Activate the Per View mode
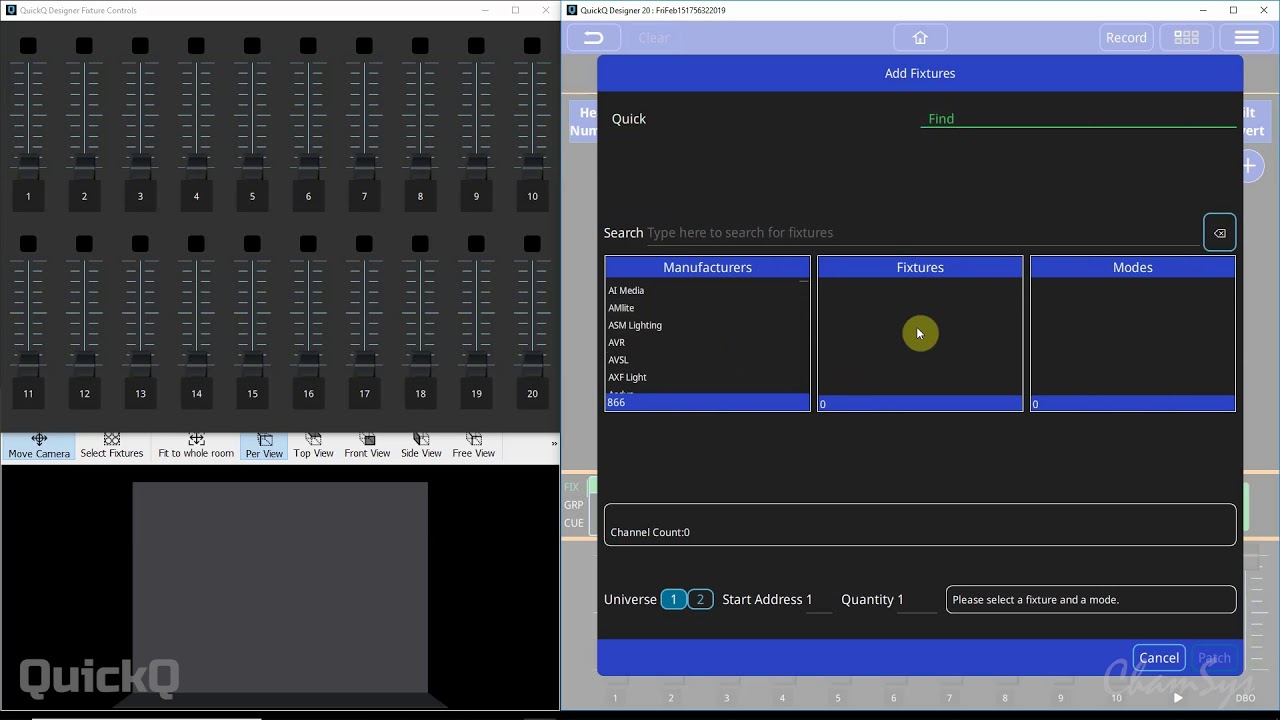Viewport: 1280px width, 720px height. click(264, 446)
